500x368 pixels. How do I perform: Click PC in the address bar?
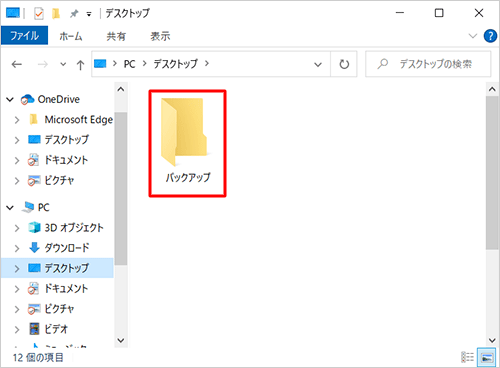pyautogui.click(x=129, y=64)
